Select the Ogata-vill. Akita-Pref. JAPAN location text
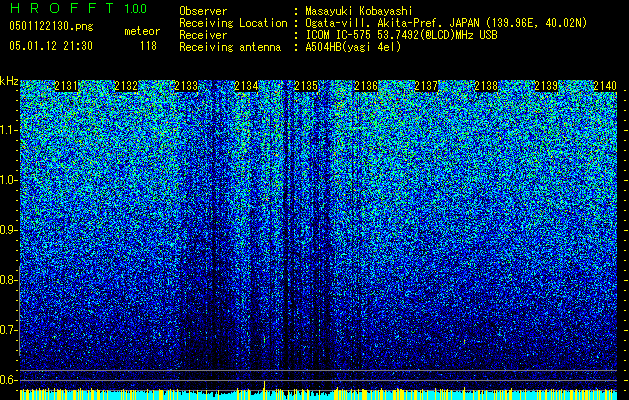 coord(446,23)
